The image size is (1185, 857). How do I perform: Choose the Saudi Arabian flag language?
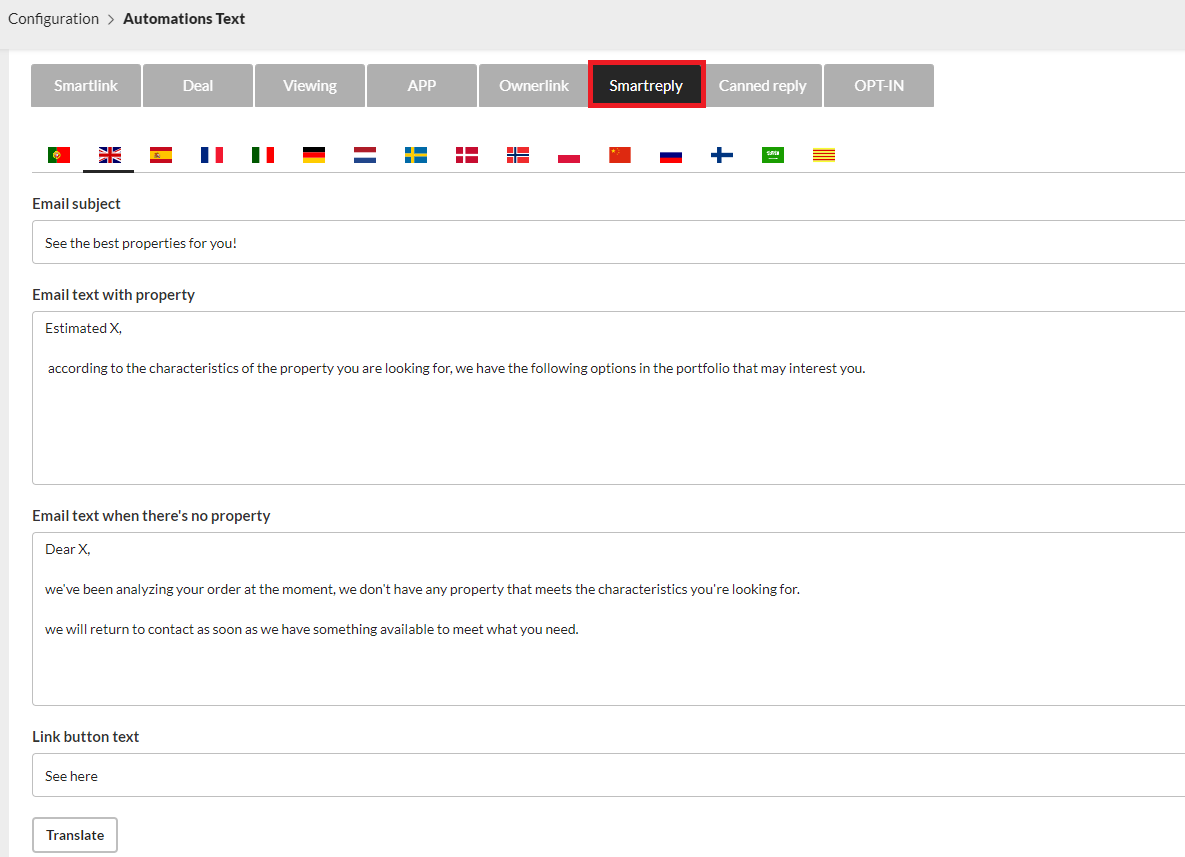[x=773, y=155]
